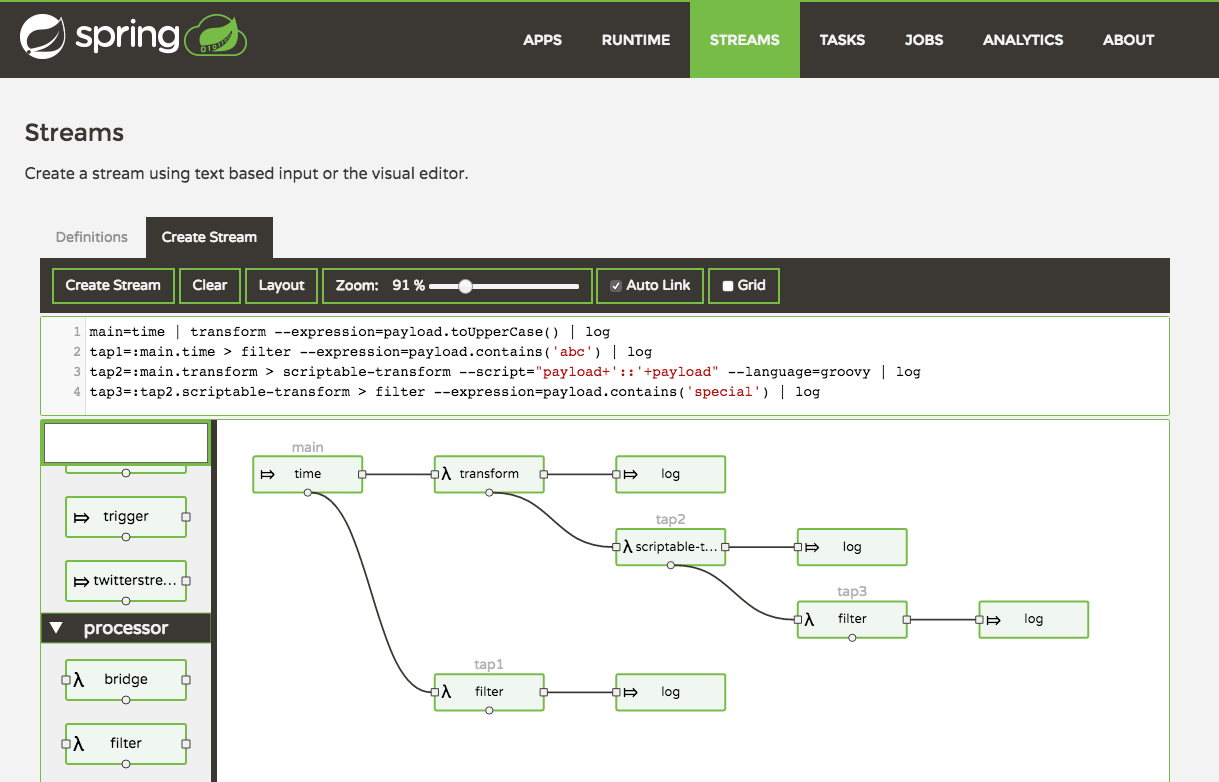Click the Zoom 91 % value
Screen dimensions: 1219x782
(408, 285)
